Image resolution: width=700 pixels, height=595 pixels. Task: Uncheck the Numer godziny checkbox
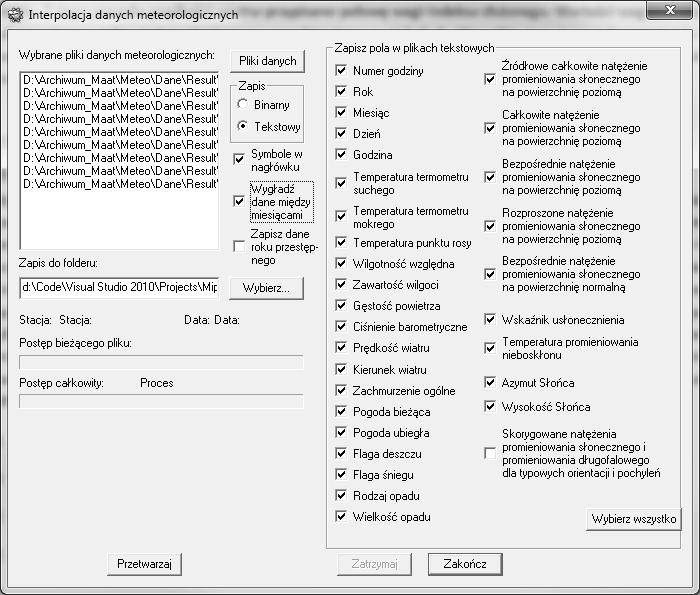(x=341, y=70)
